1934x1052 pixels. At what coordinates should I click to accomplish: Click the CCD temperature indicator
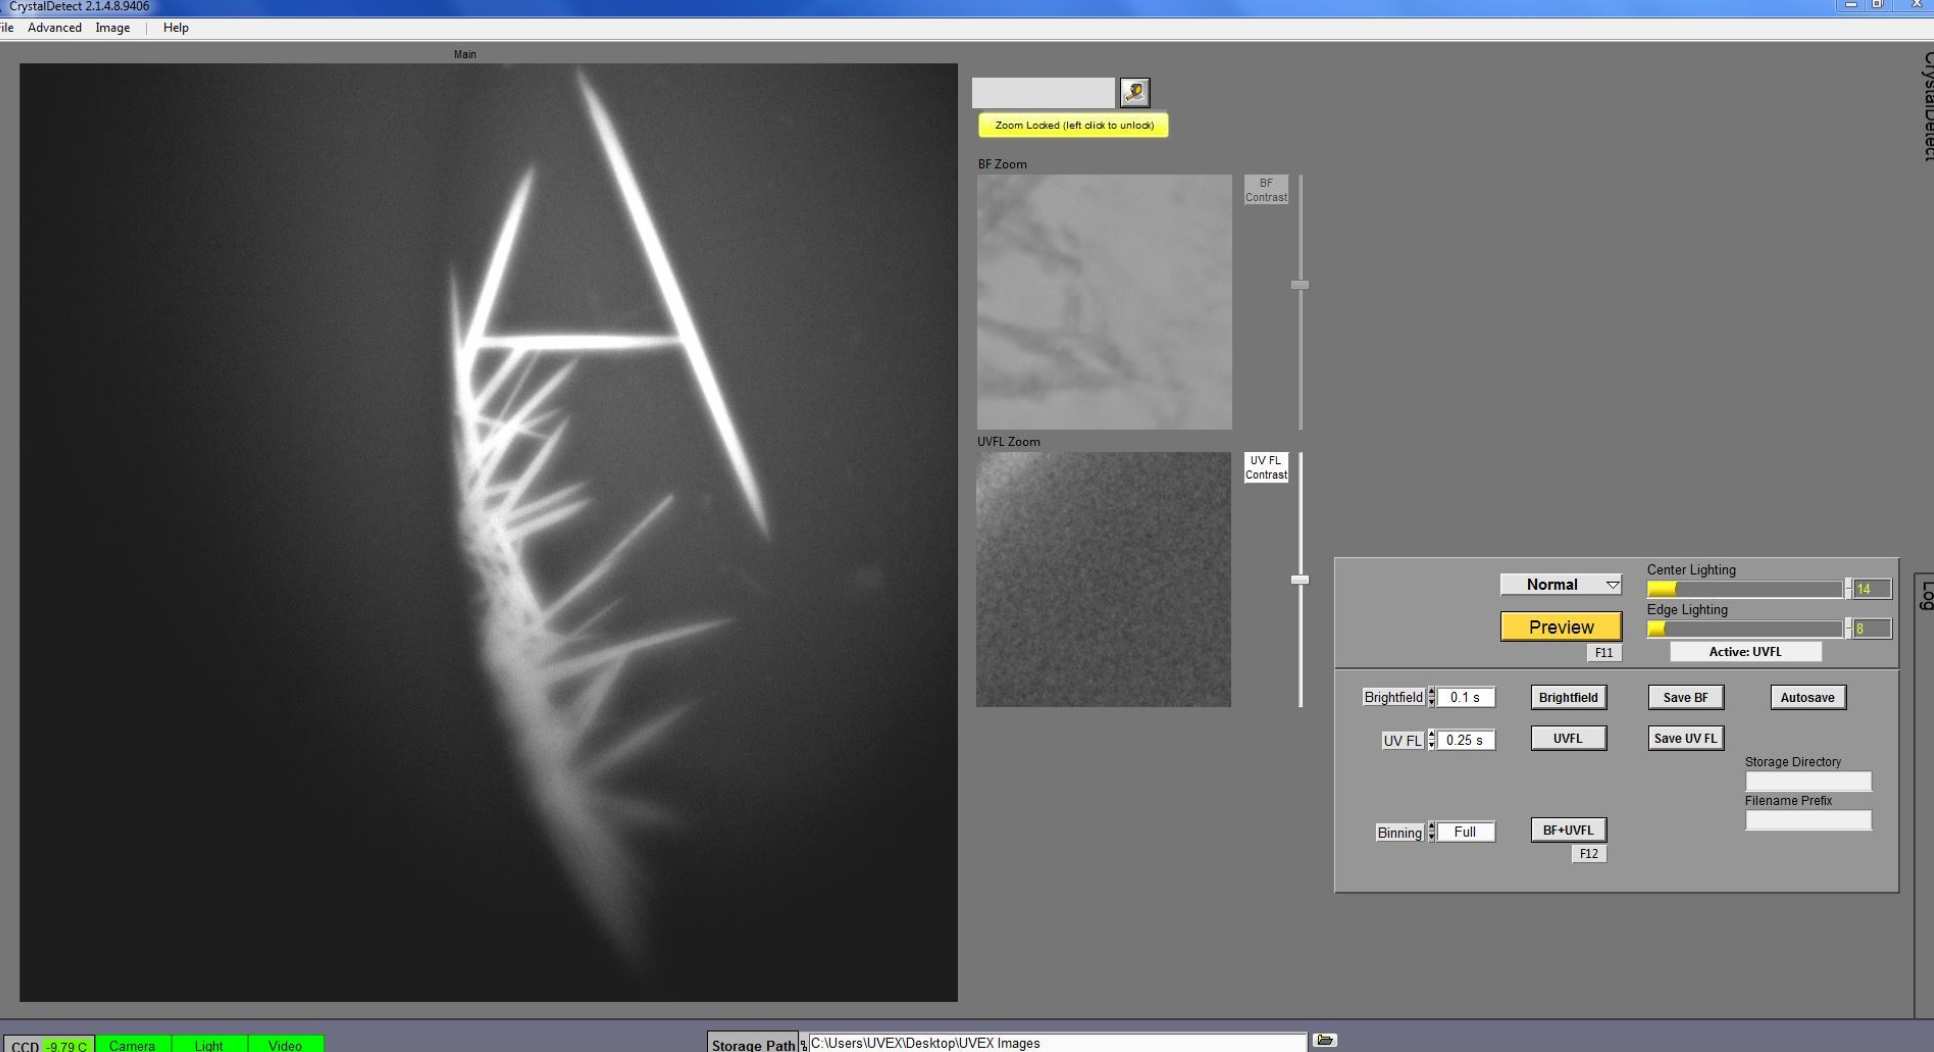50,1045
